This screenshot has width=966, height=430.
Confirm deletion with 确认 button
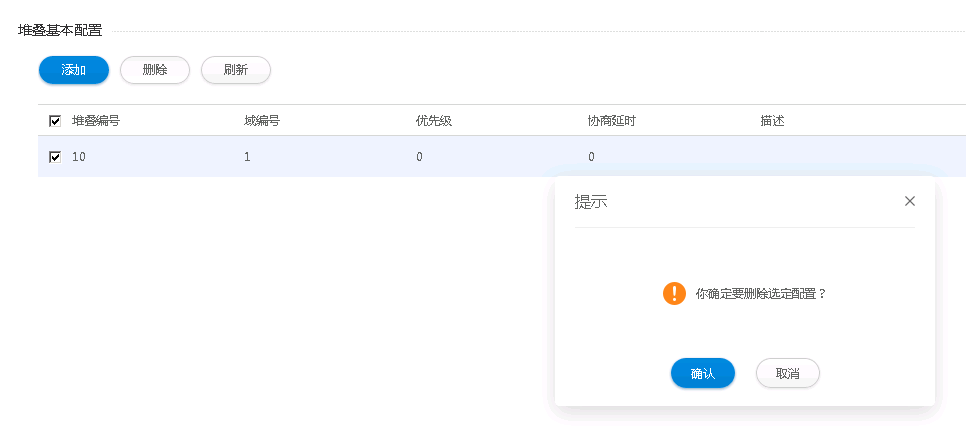coord(703,373)
